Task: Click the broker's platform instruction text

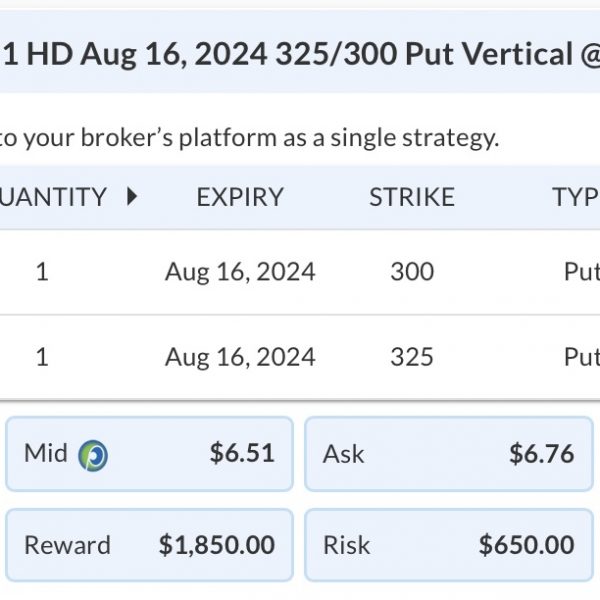Action: coord(249,137)
